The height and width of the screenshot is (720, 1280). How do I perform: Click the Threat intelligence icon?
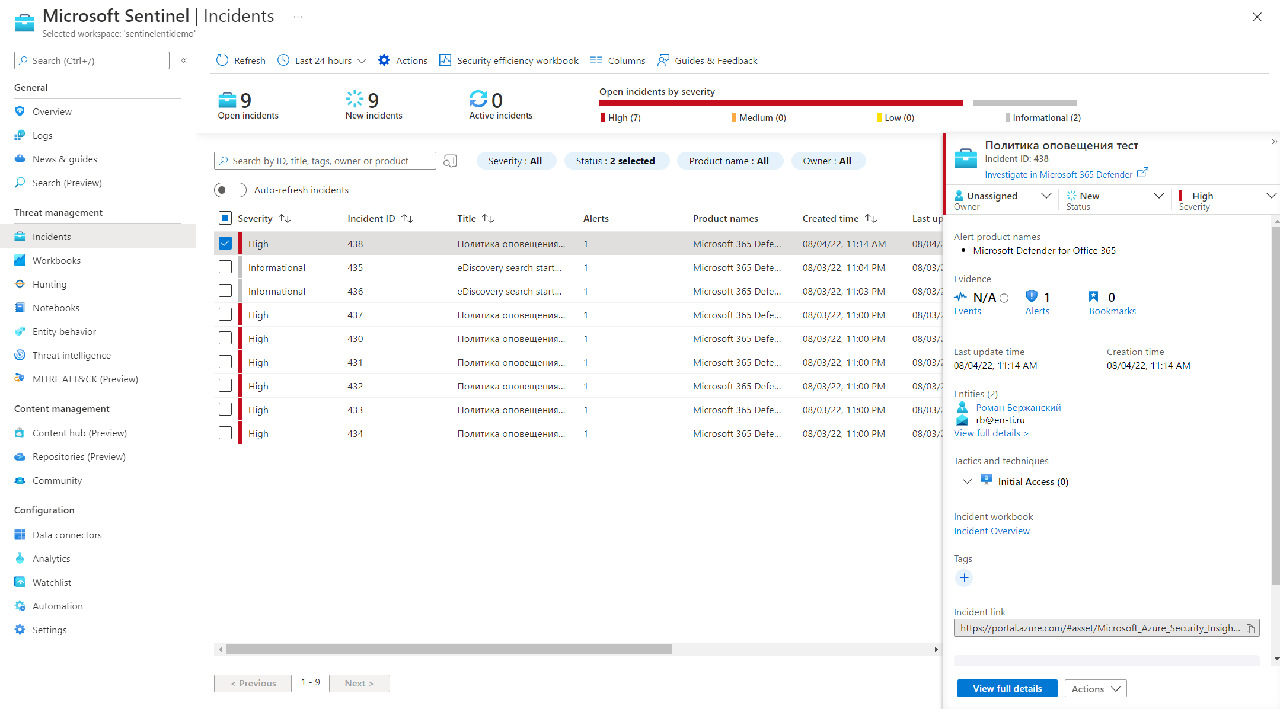point(19,355)
